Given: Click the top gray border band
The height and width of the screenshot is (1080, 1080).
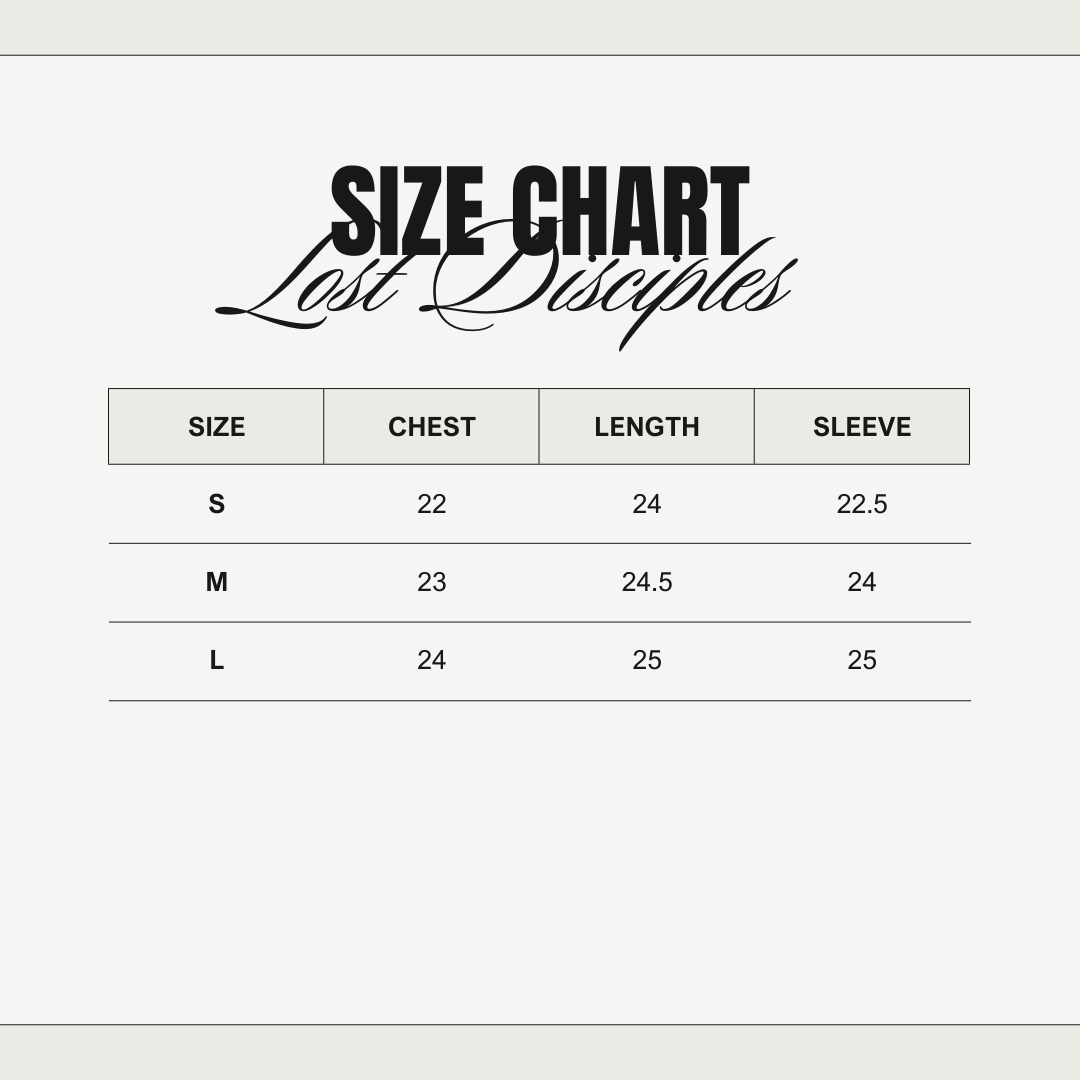Looking at the screenshot, I should point(540,27).
